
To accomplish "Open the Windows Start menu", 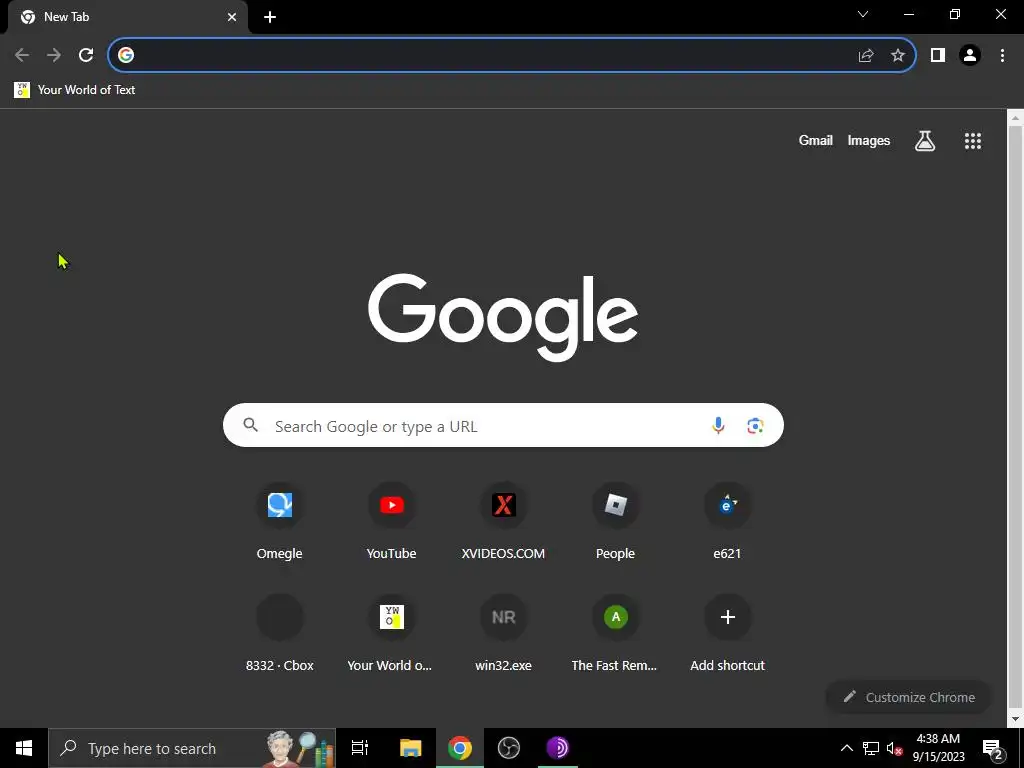I will click(x=24, y=748).
